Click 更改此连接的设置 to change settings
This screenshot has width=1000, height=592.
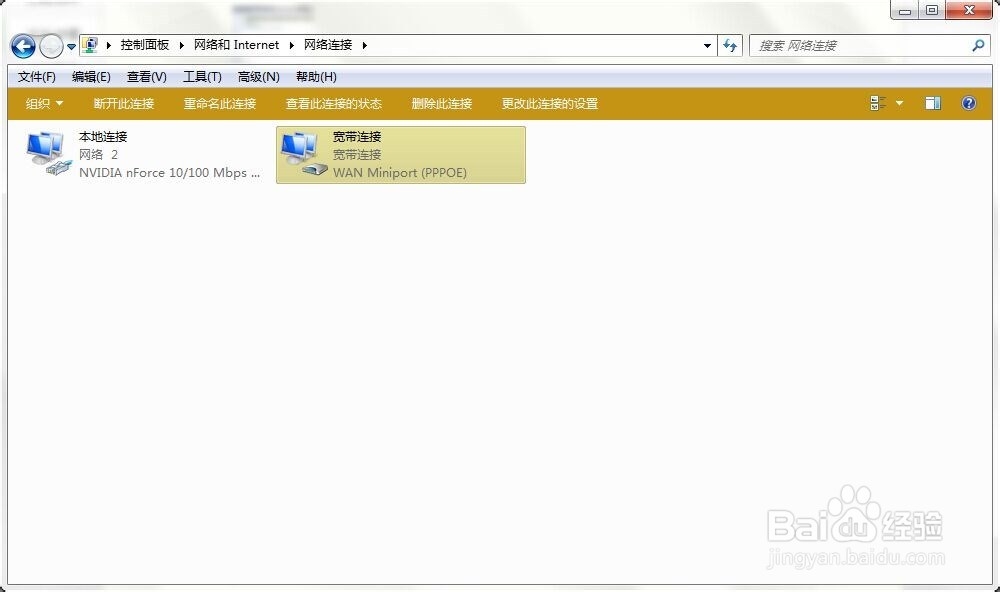point(547,103)
